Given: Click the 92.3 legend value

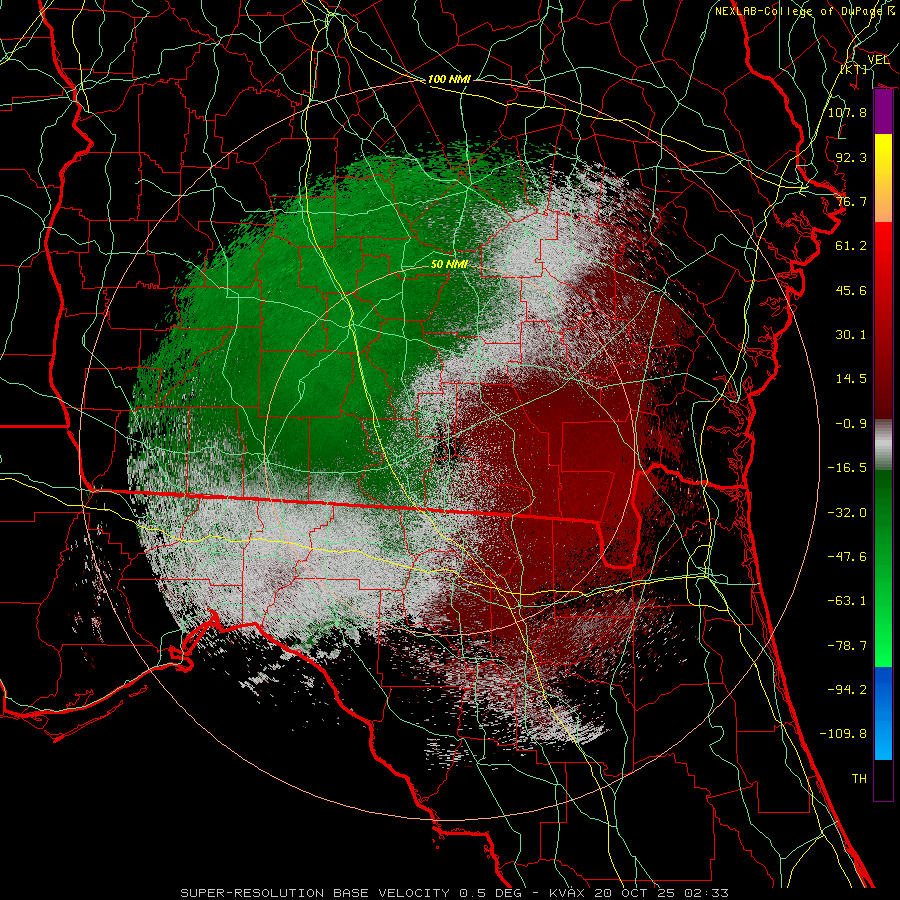Looking at the screenshot, I should point(851,157).
